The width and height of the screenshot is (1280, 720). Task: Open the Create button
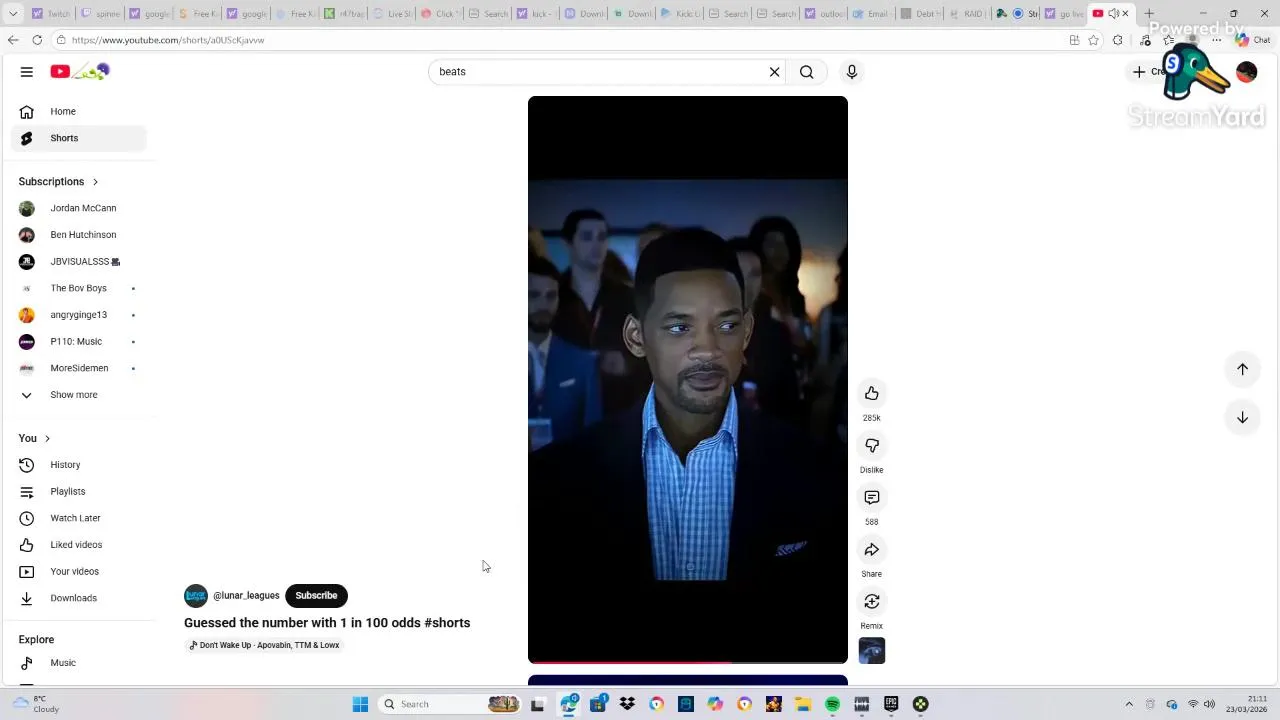[1150, 72]
